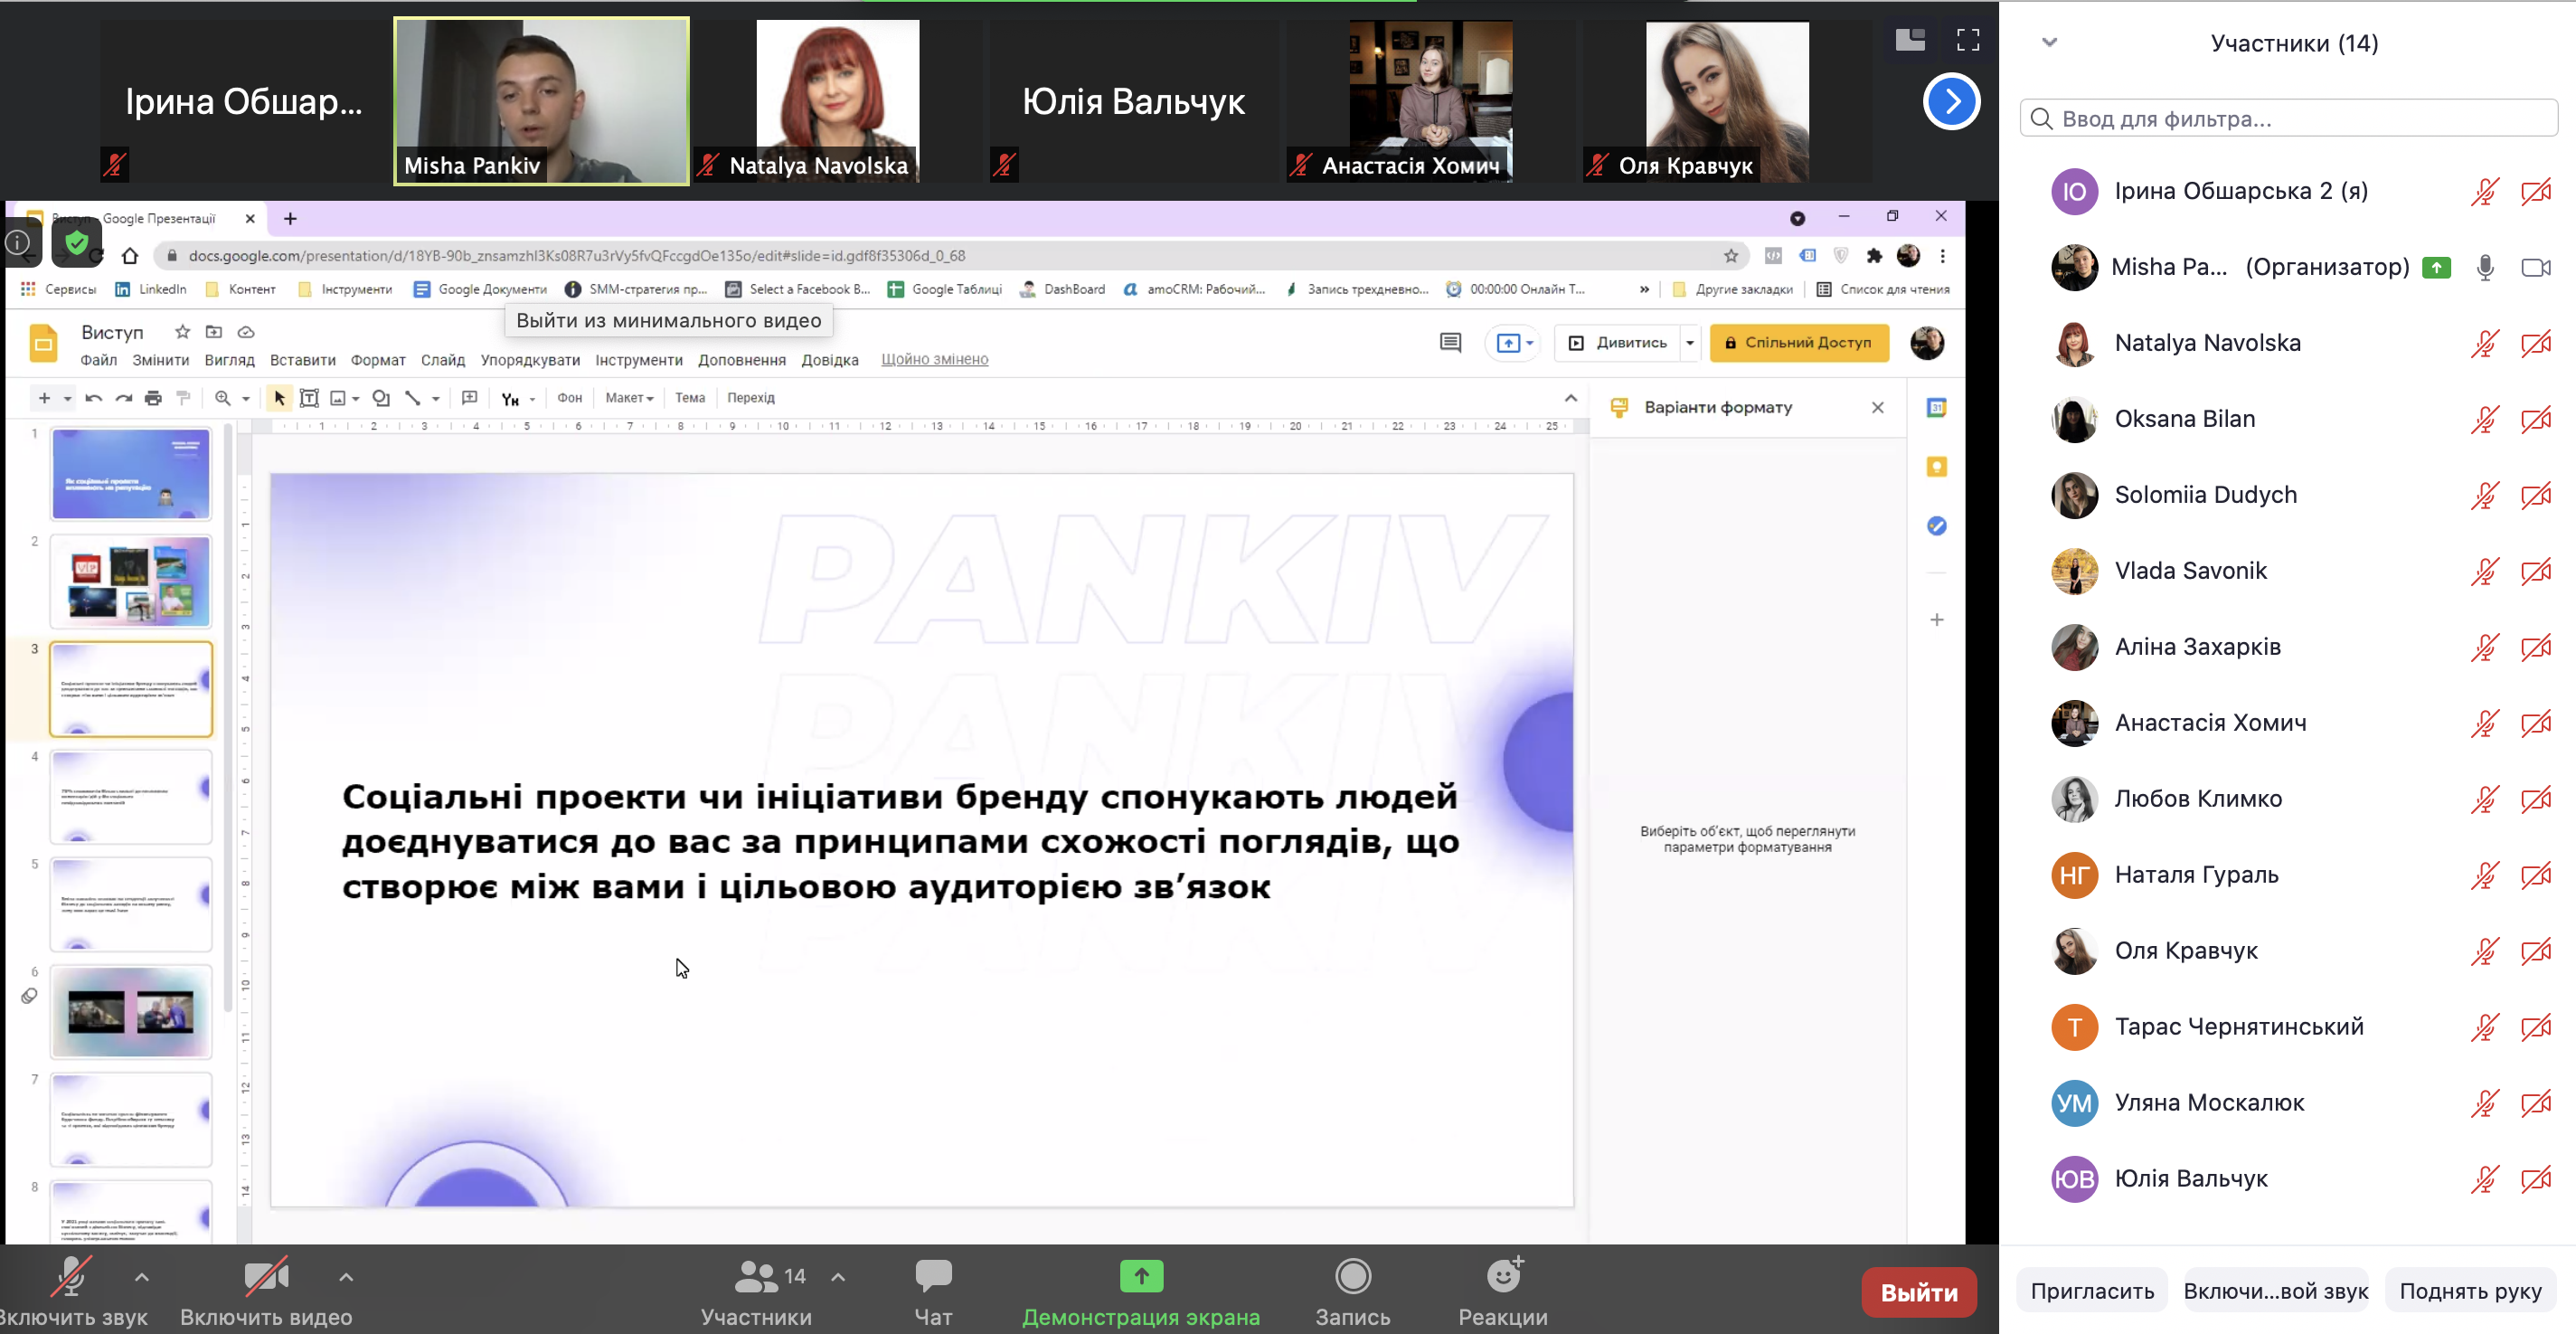Open Google Keep side panel icon
Screen dimensions: 2576x1334
click(1937, 467)
